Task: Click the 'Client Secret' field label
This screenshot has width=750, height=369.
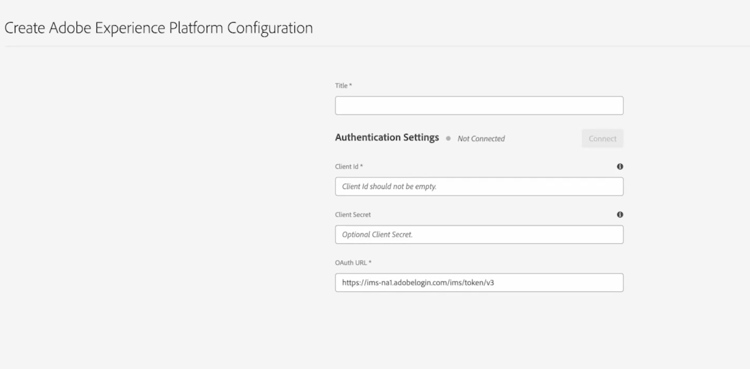Action: 353,214
